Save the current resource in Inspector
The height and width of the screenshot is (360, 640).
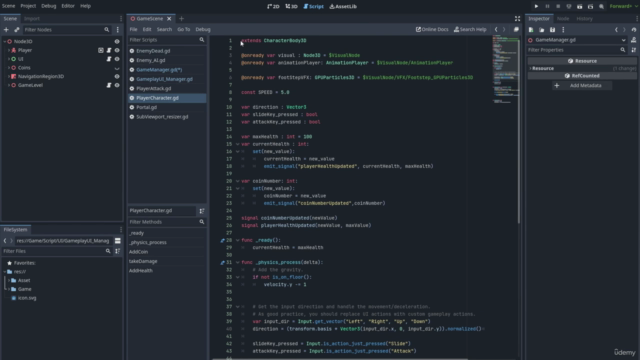click(x=552, y=30)
